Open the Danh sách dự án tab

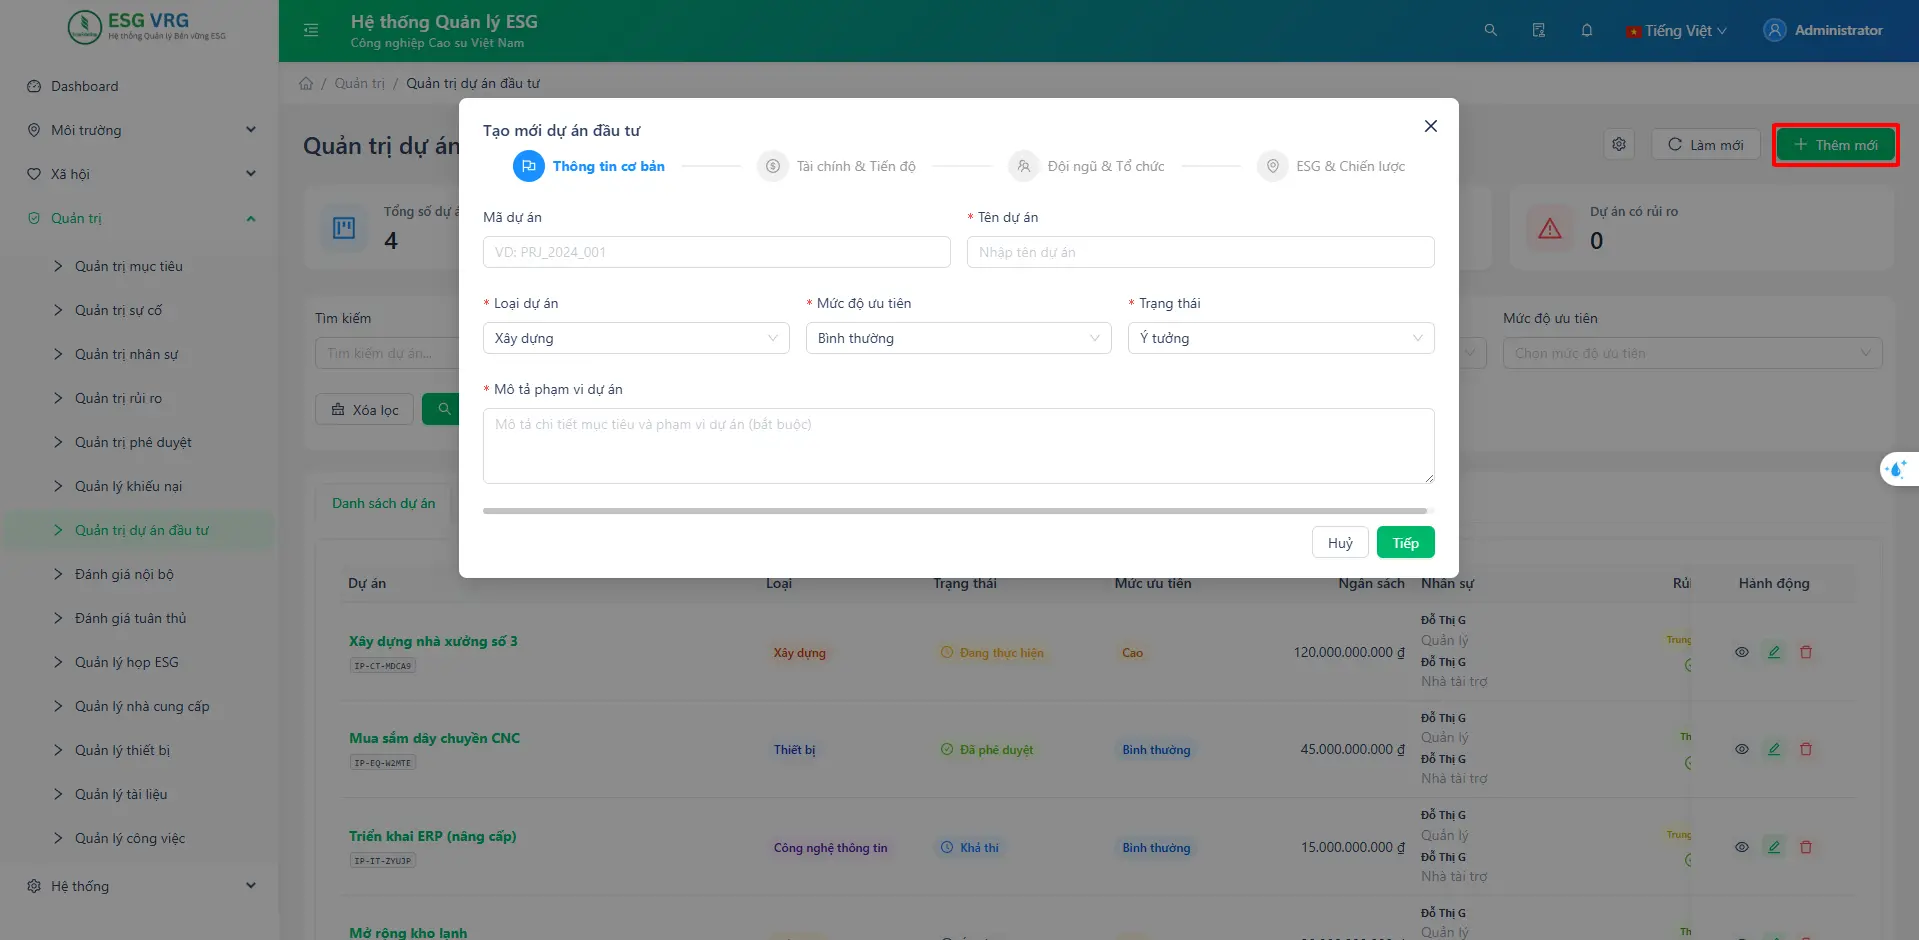click(384, 503)
